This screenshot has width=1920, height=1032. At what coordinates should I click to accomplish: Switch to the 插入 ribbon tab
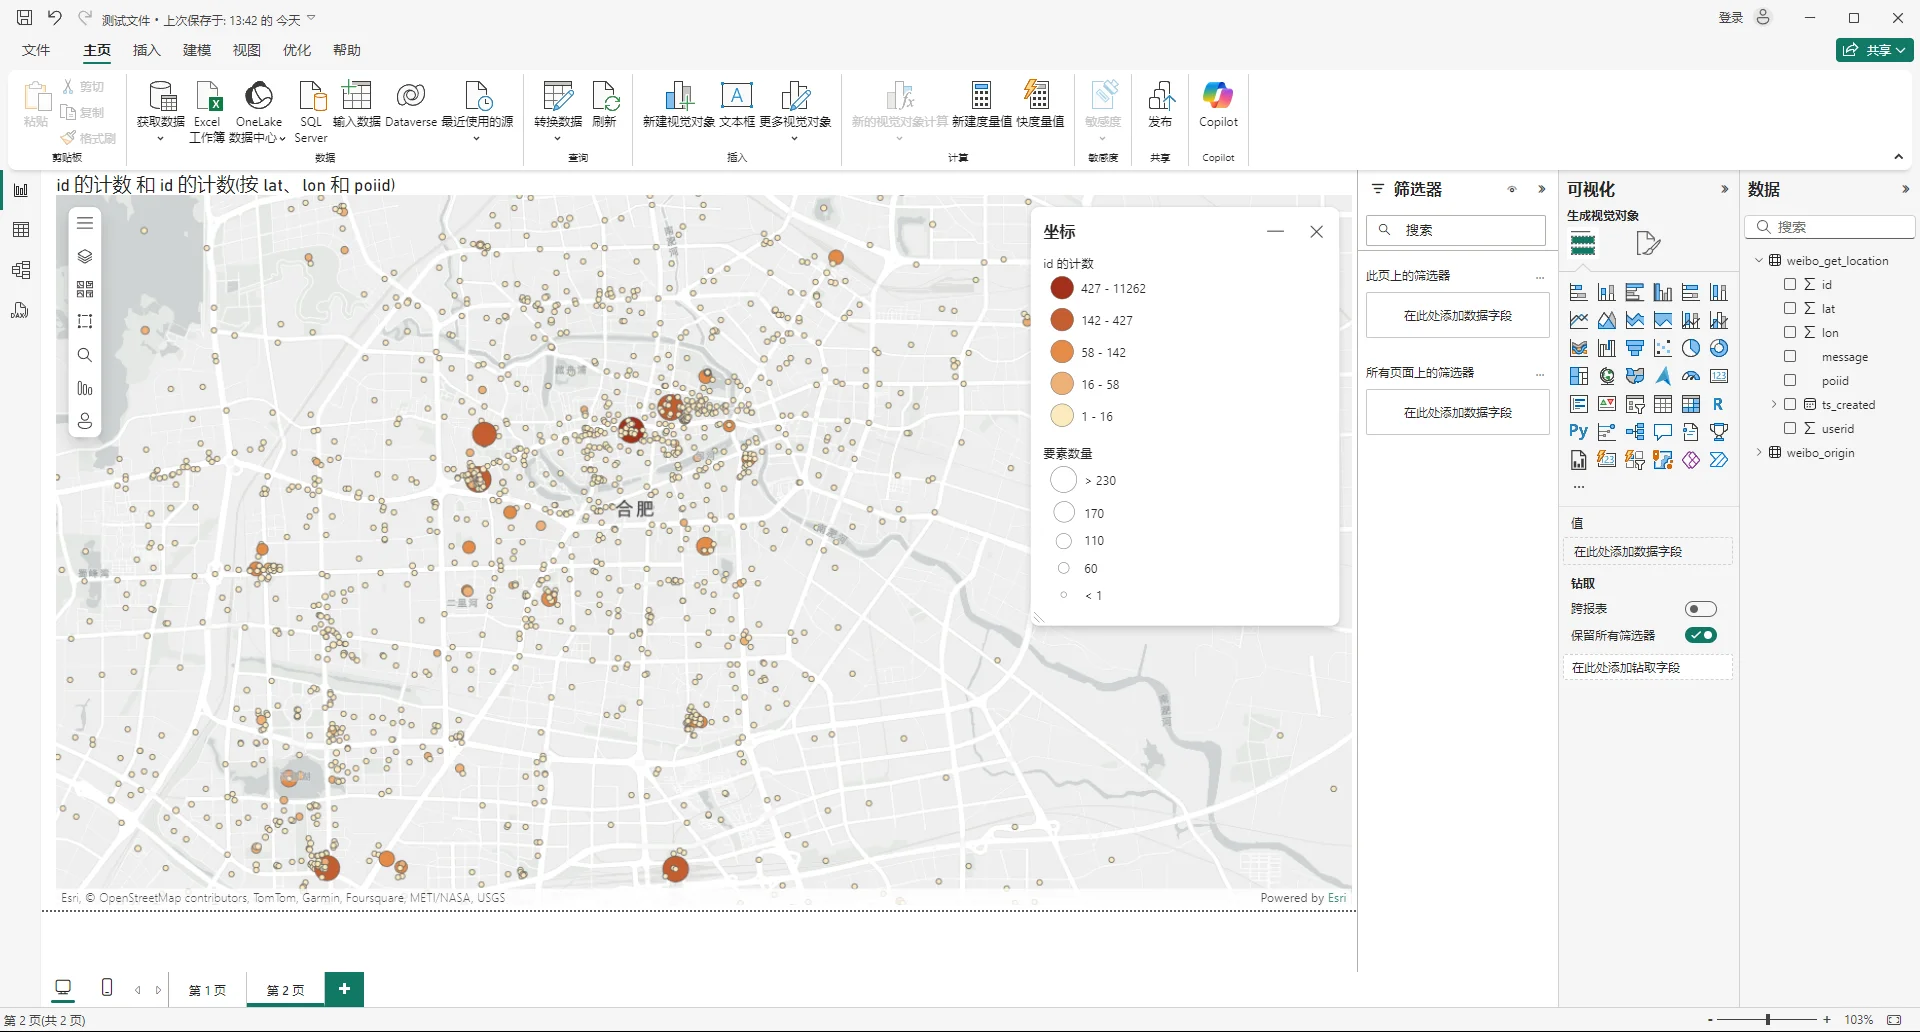(146, 50)
